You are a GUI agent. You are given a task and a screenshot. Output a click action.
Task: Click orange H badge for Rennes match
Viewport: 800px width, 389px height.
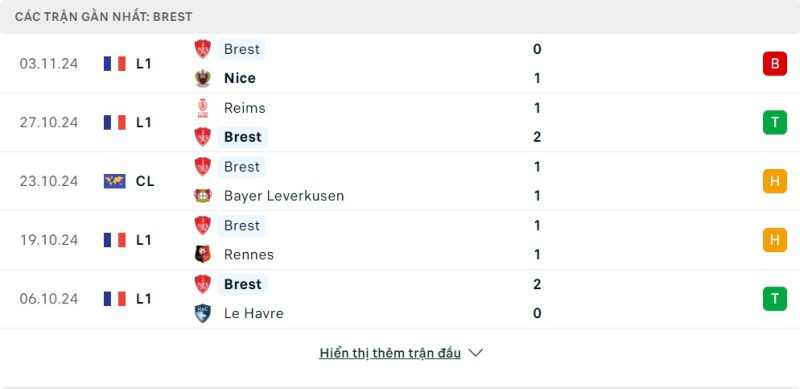click(x=774, y=240)
